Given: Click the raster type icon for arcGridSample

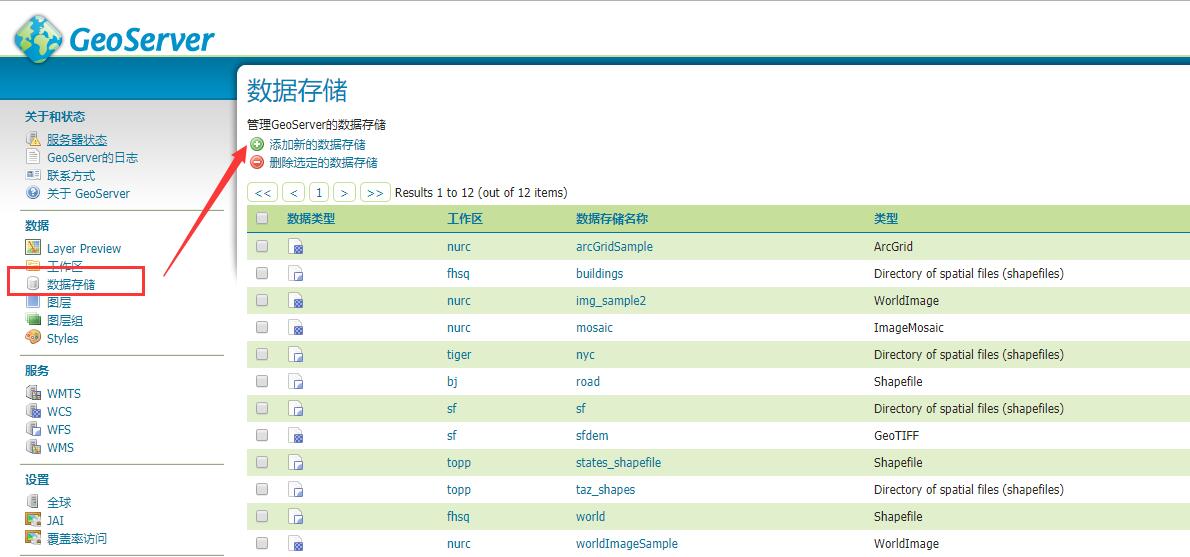Looking at the screenshot, I should pos(296,247).
